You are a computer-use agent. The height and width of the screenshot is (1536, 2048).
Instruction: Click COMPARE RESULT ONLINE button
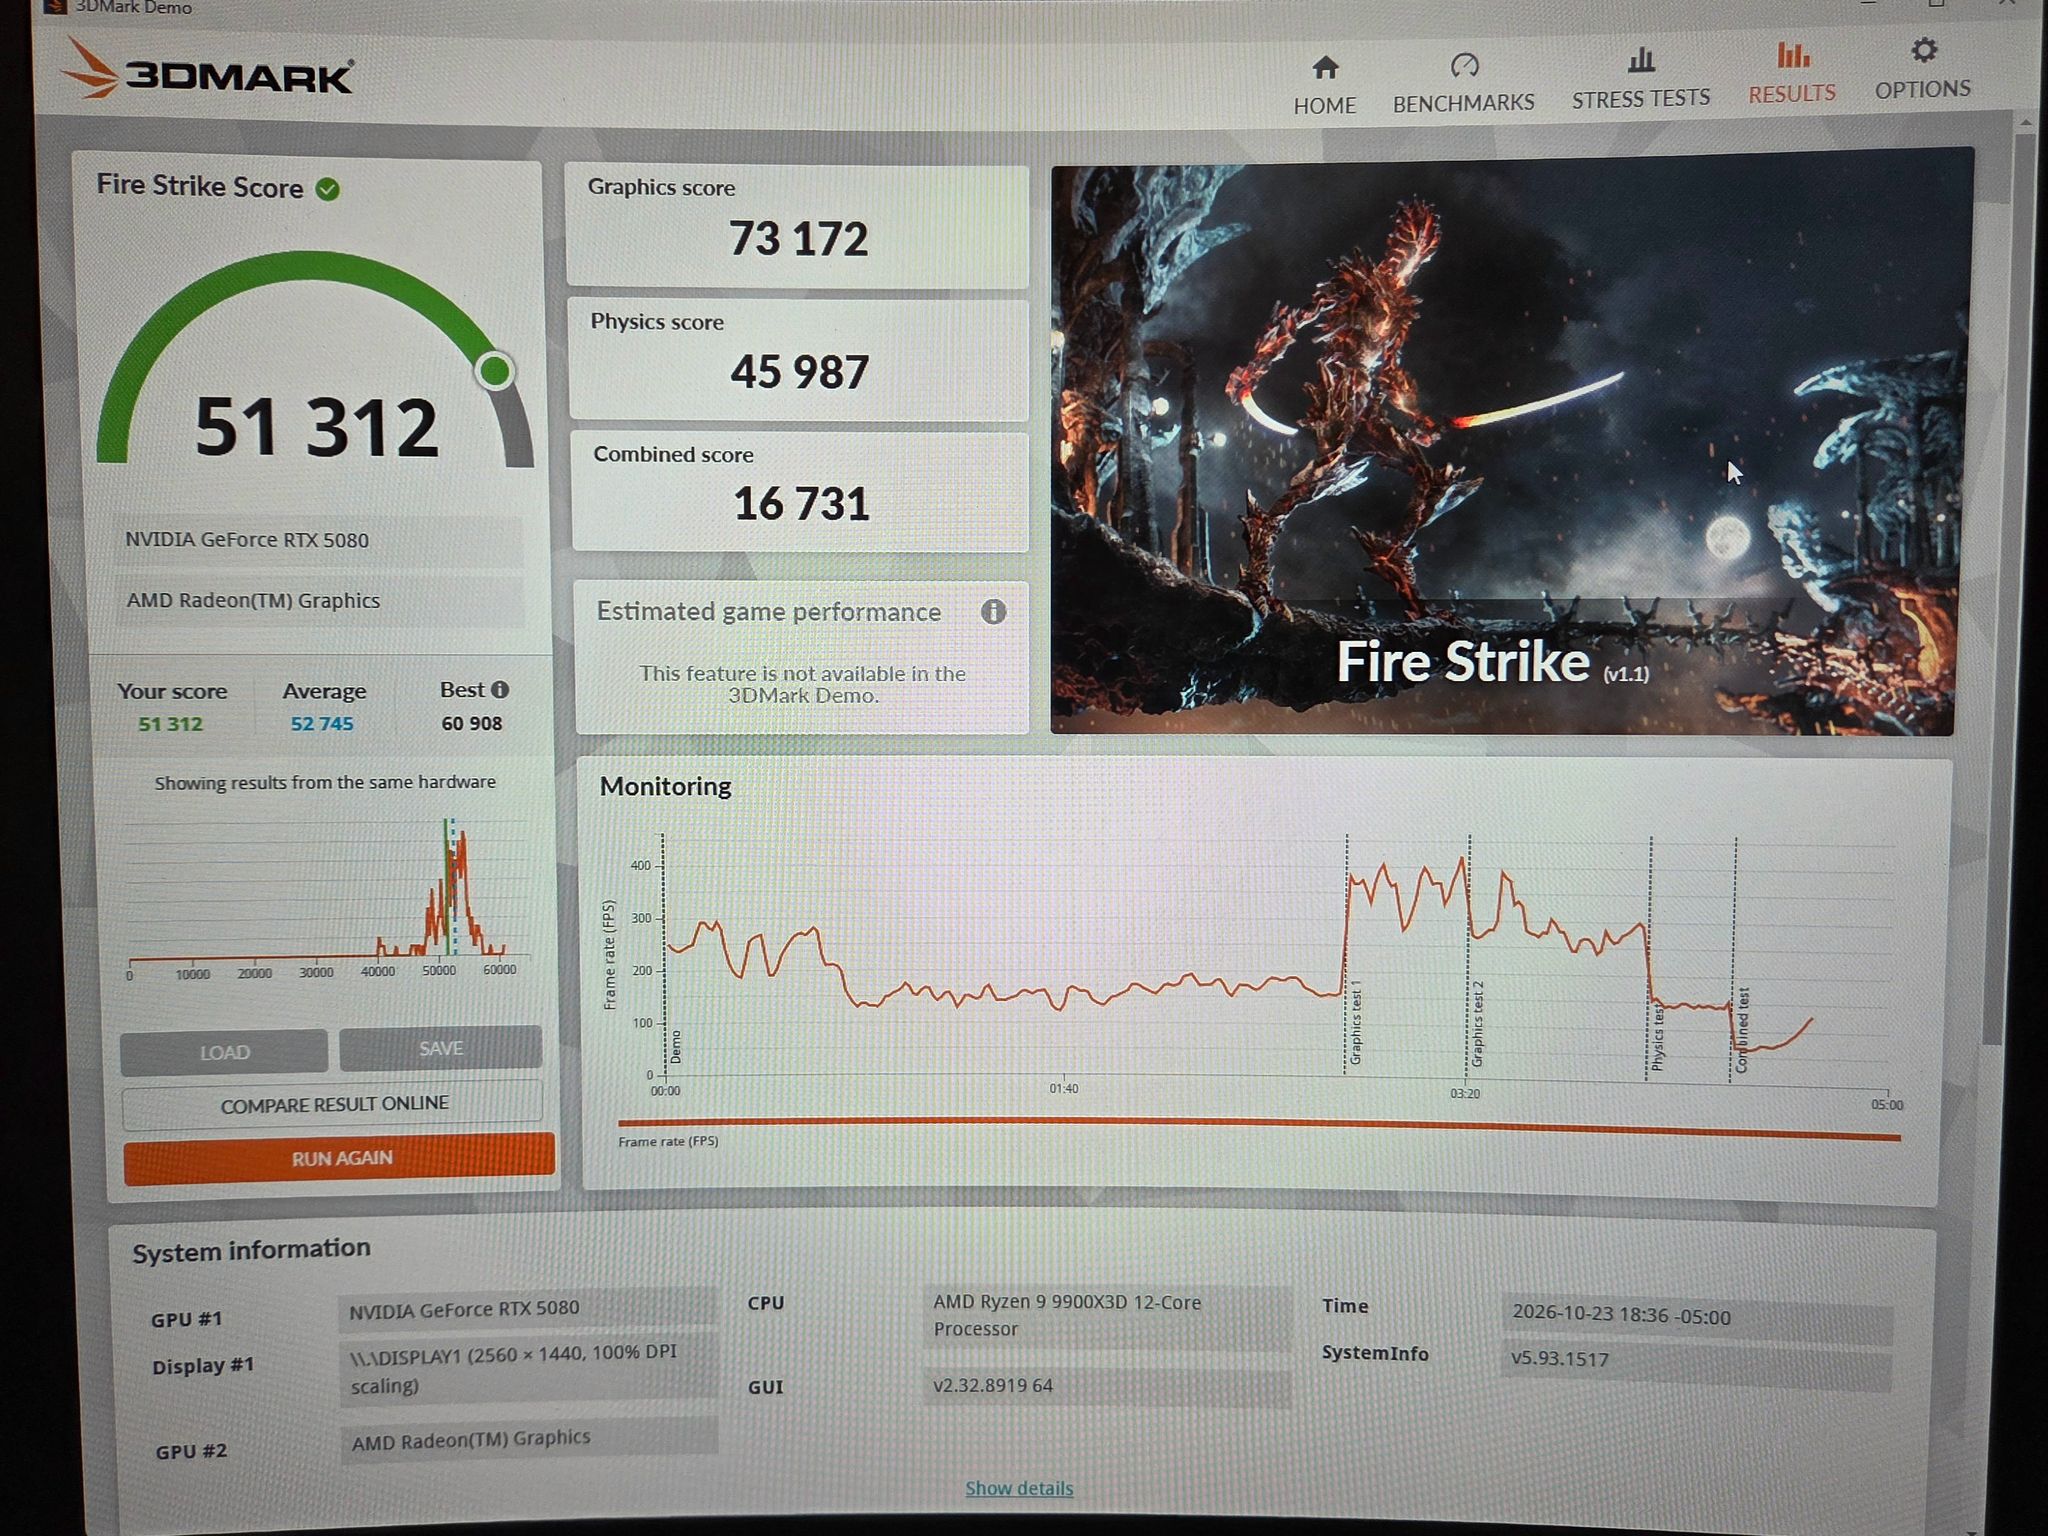point(333,1104)
